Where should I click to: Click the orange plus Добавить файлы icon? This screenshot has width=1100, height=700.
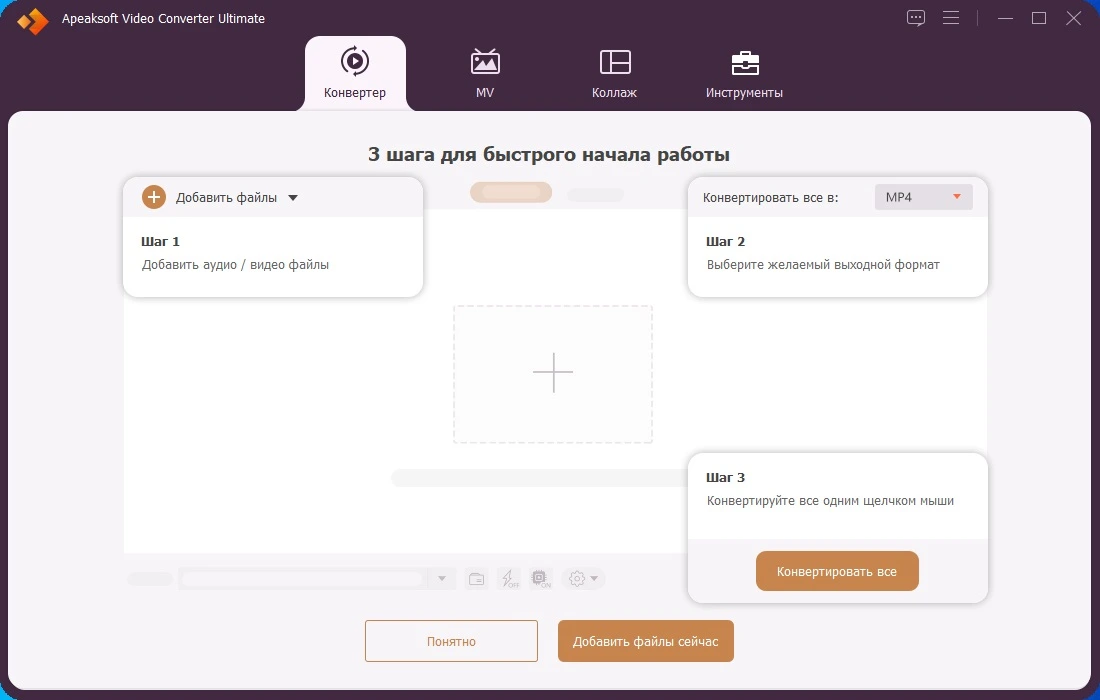click(x=154, y=197)
